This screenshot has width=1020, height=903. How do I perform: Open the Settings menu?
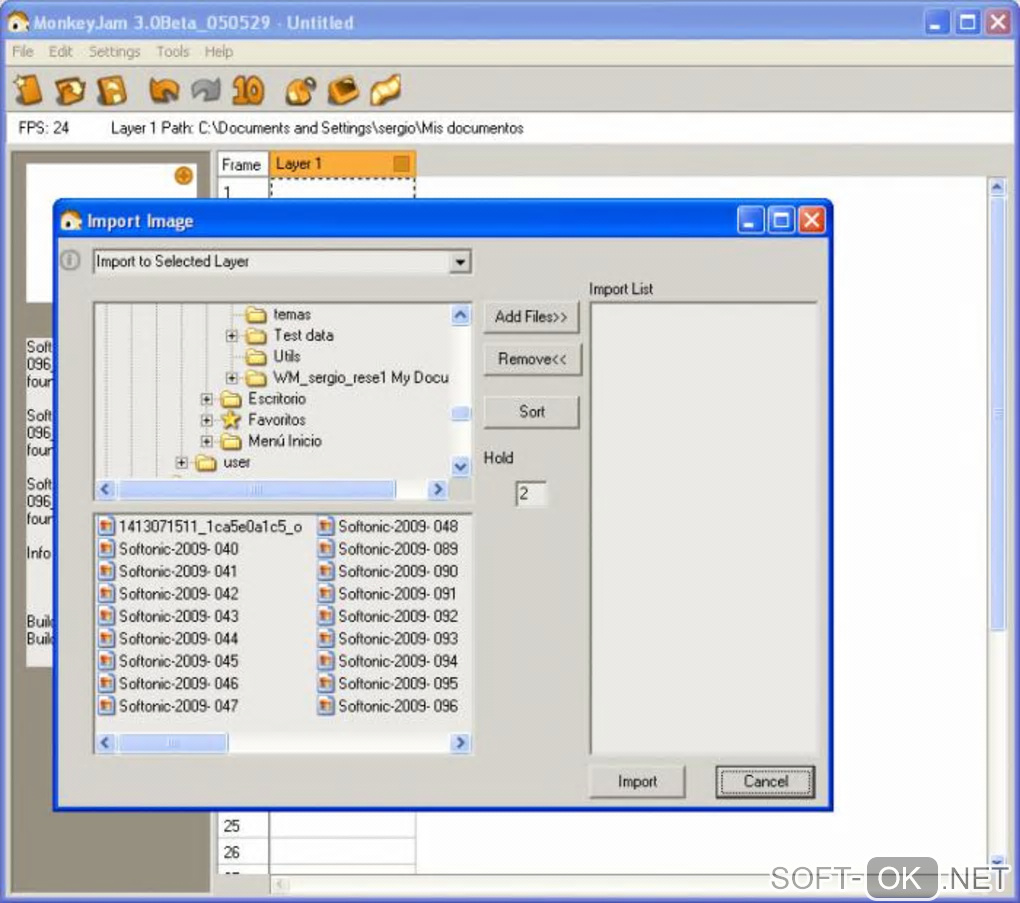[x=114, y=51]
